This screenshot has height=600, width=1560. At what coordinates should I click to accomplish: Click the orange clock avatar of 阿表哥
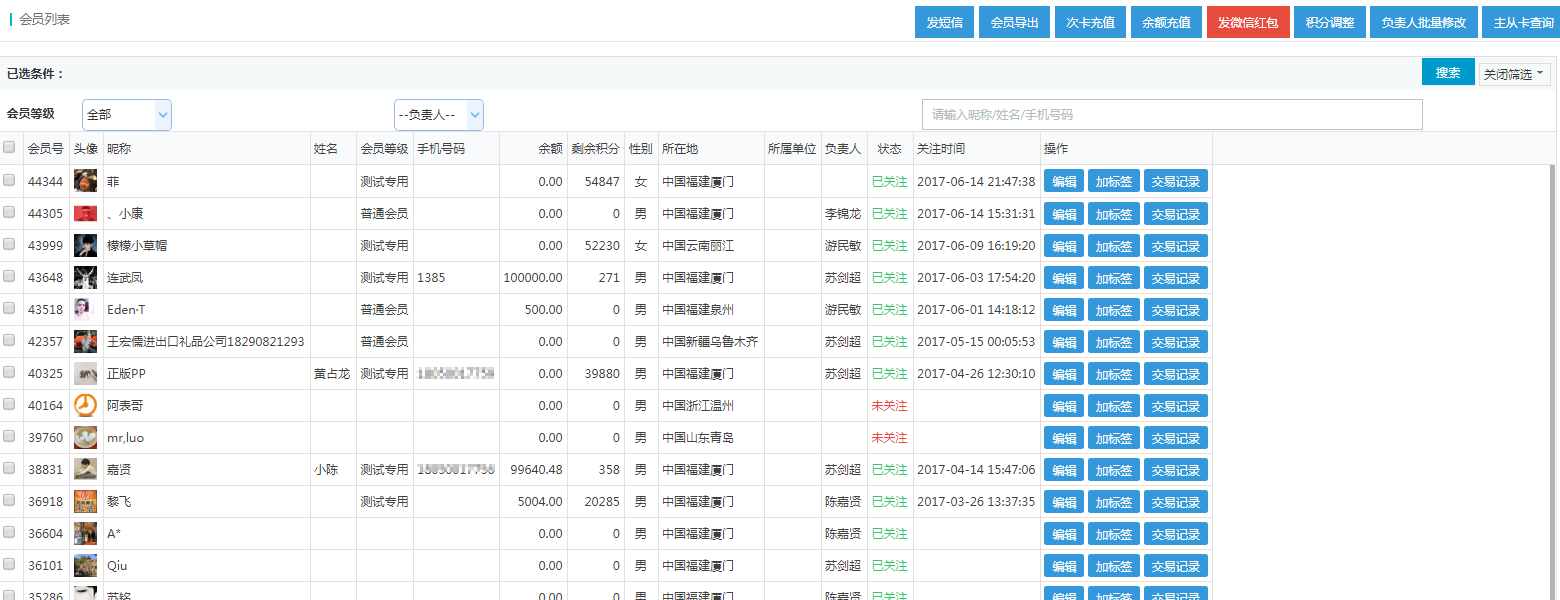[x=86, y=405]
